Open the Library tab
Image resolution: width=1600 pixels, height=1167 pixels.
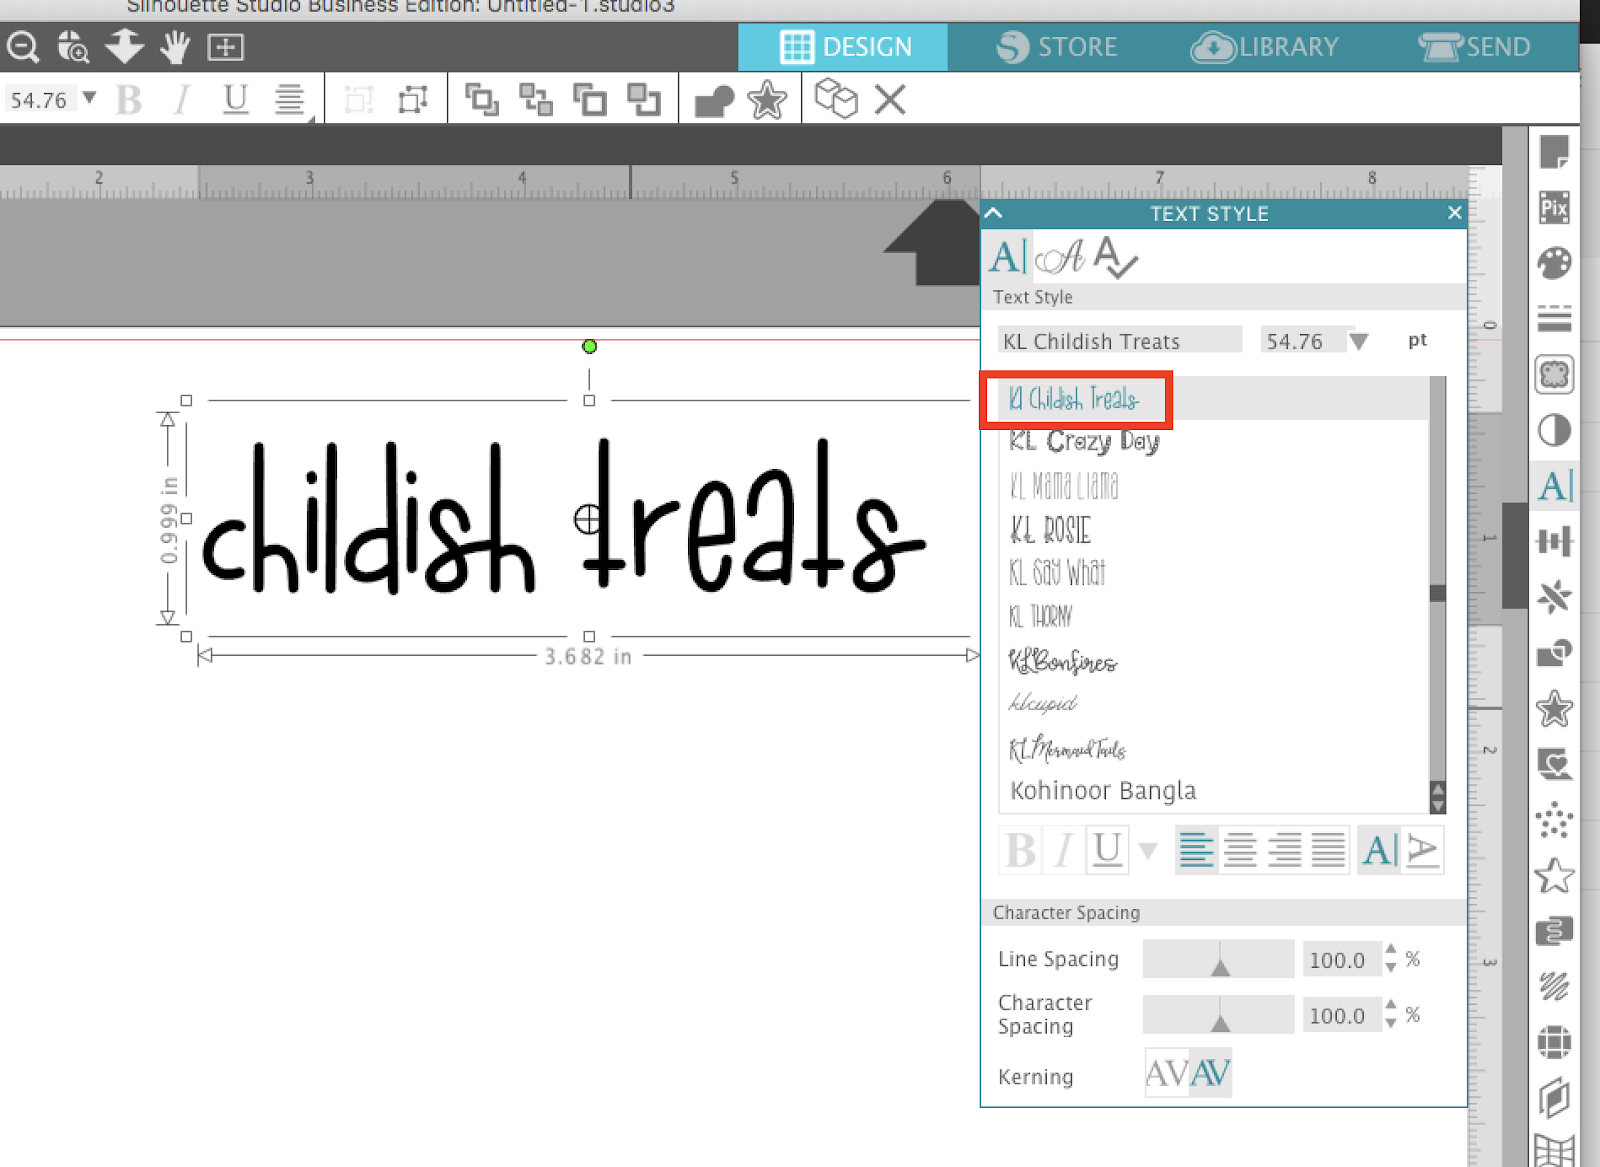tap(1264, 46)
